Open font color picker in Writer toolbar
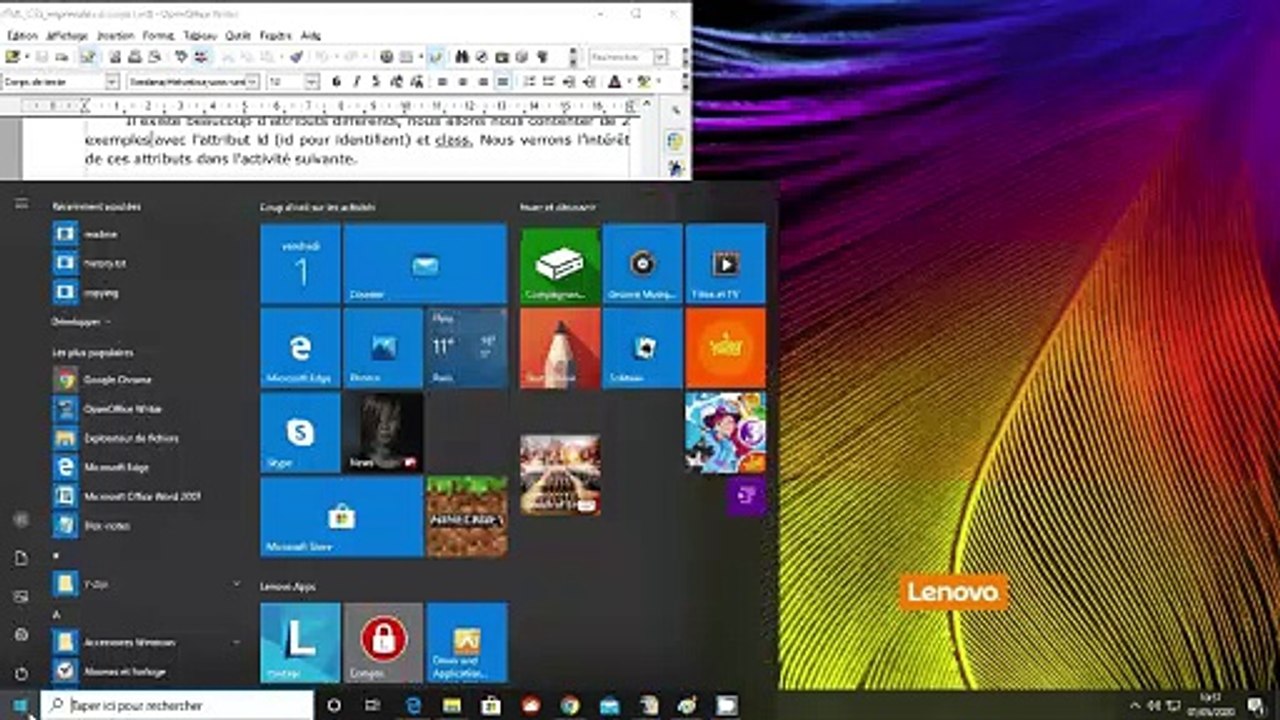The height and width of the screenshot is (720, 1280). (x=615, y=82)
